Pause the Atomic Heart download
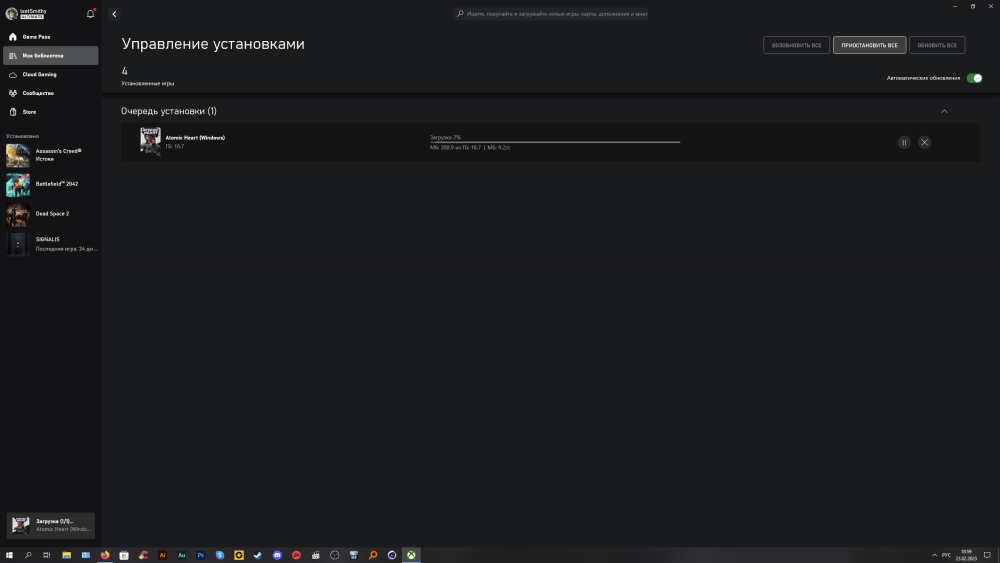1000x563 pixels. coord(904,142)
